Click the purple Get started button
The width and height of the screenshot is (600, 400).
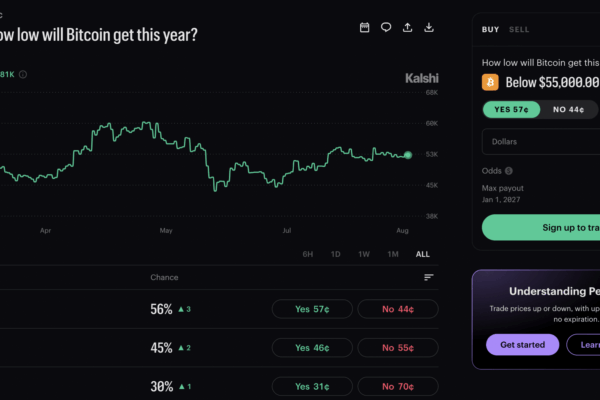click(522, 344)
